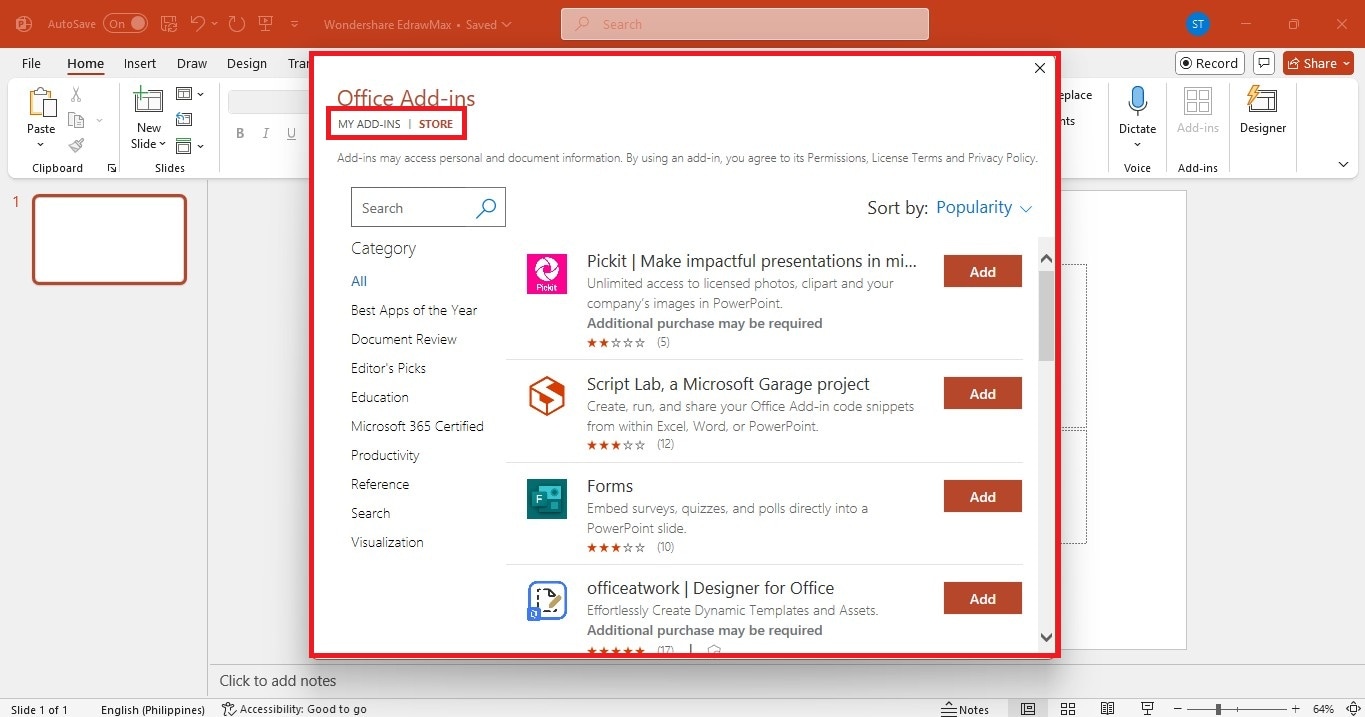Select slide 1 thumbnail
The height and width of the screenshot is (717, 1365).
click(x=110, y=239)
